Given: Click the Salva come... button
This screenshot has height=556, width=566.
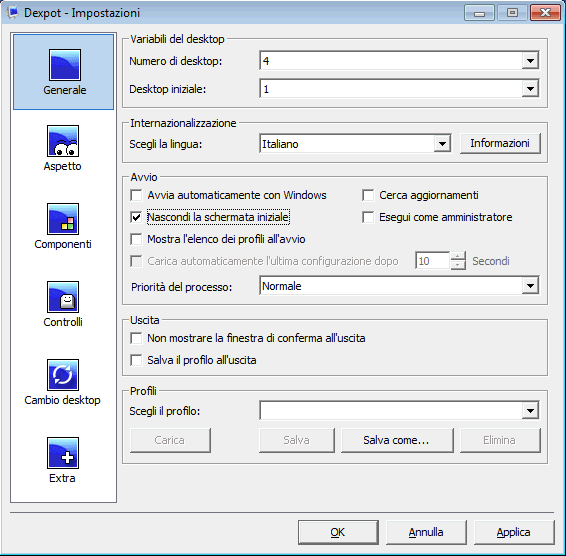Looking at the screenshot, I should tap(397, 440).
